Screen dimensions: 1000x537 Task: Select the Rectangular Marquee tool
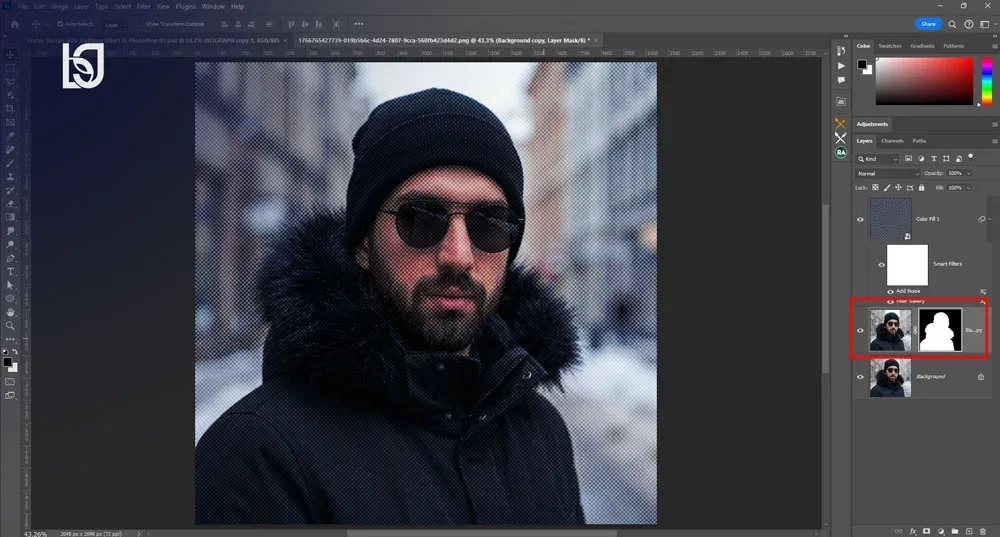point(10,68)
